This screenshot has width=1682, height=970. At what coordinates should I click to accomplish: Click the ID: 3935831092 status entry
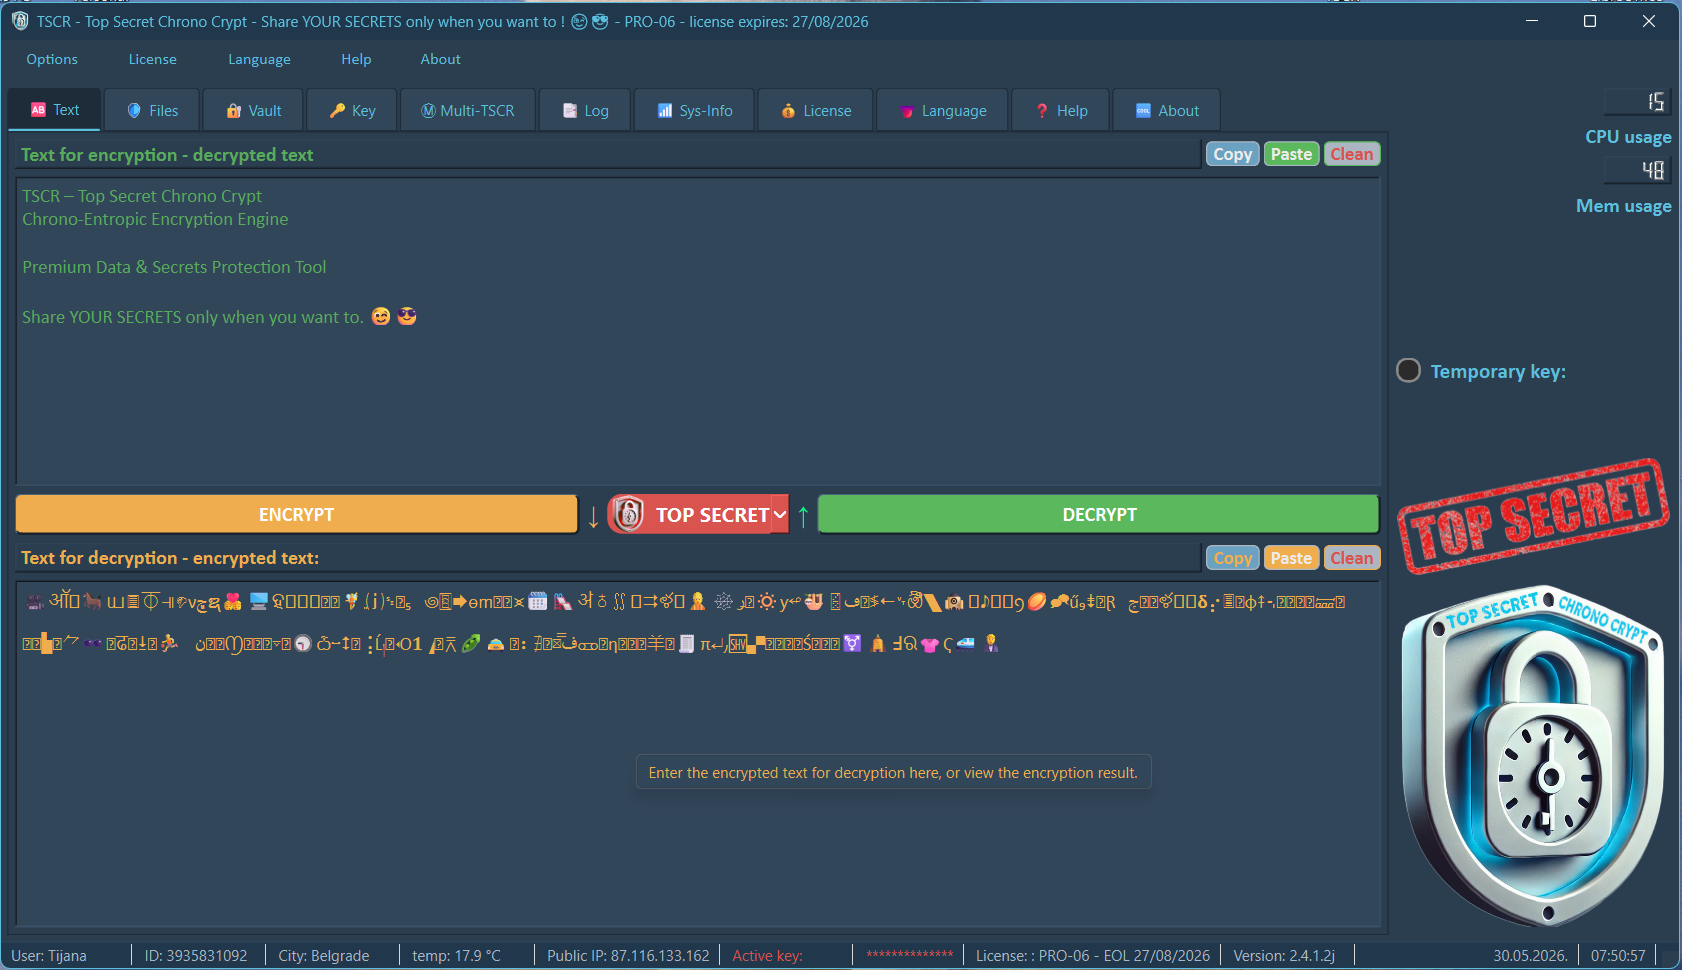point(196,956)
